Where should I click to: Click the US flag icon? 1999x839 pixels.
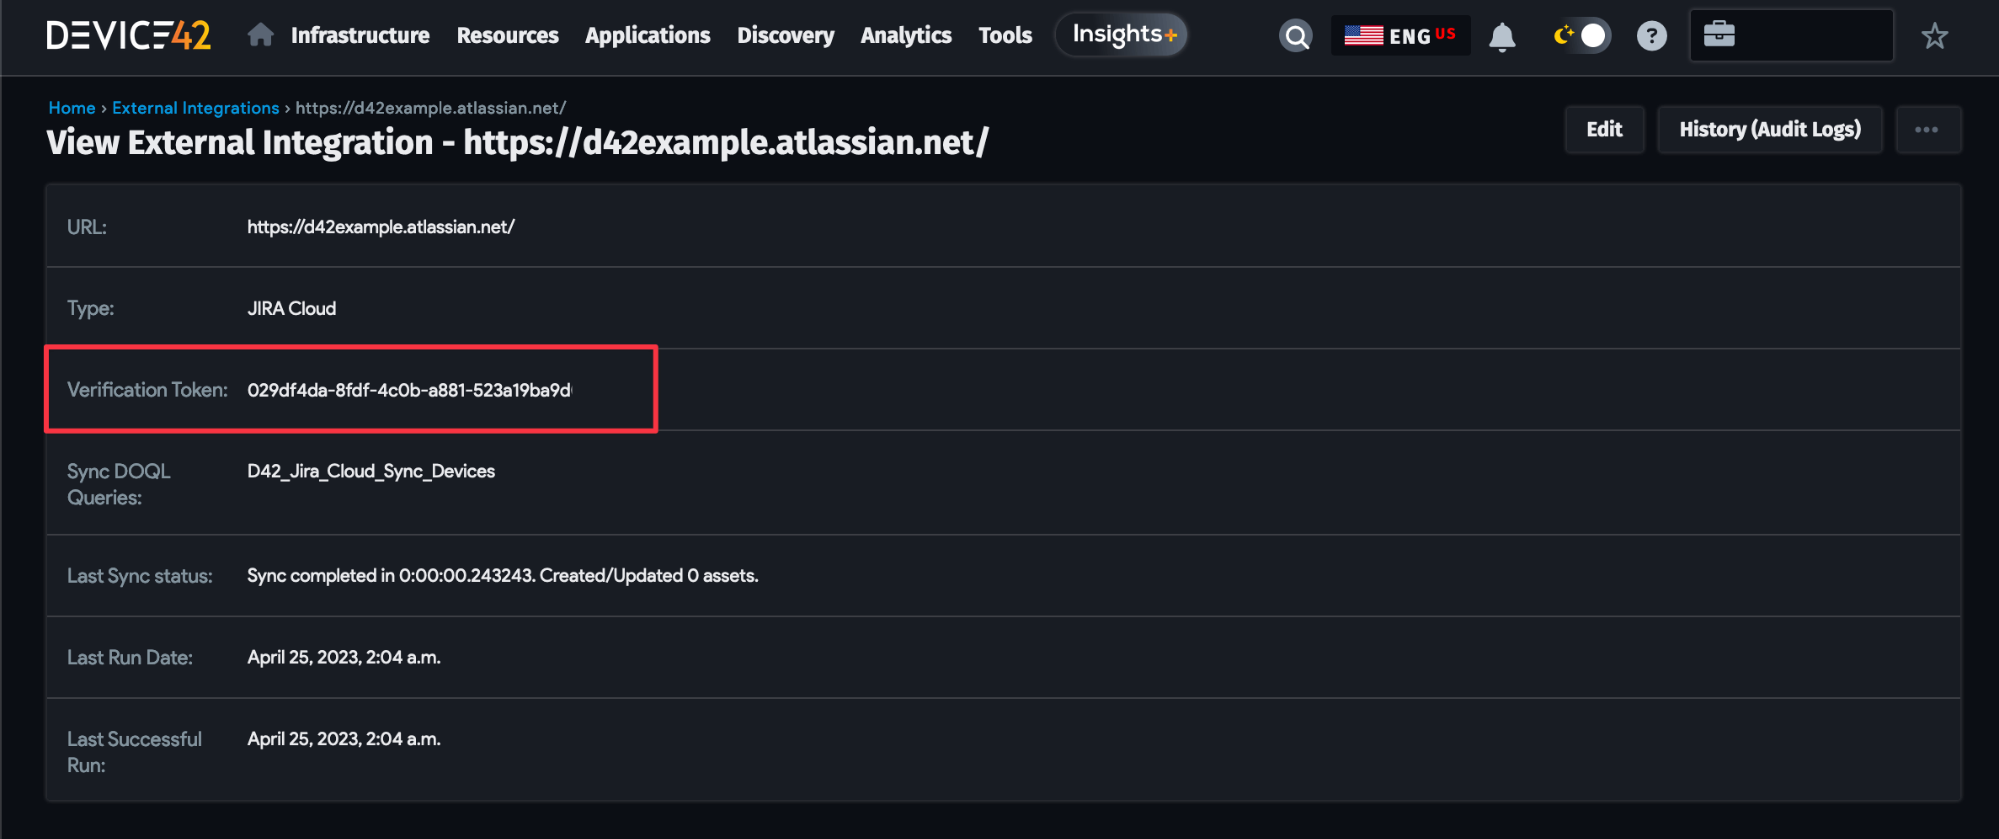pyautogui.click(x=1363, y=36)
